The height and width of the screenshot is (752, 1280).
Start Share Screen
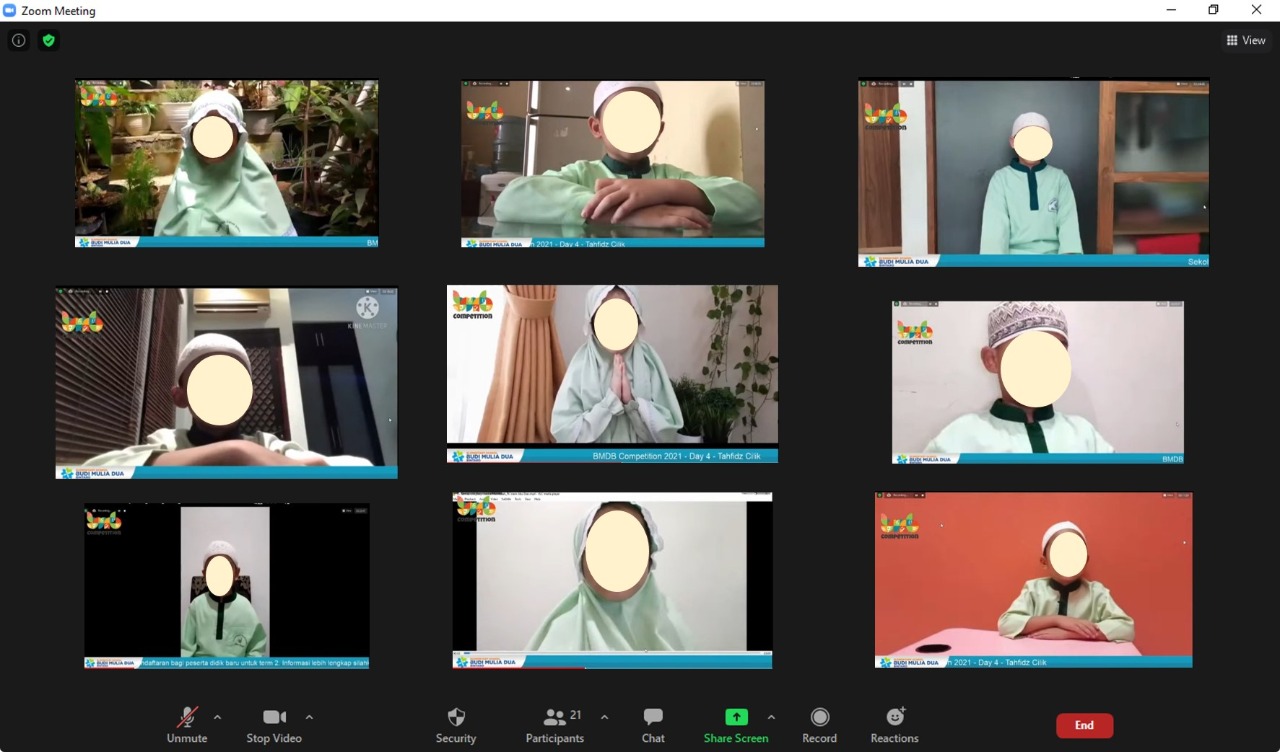[736, 726]
